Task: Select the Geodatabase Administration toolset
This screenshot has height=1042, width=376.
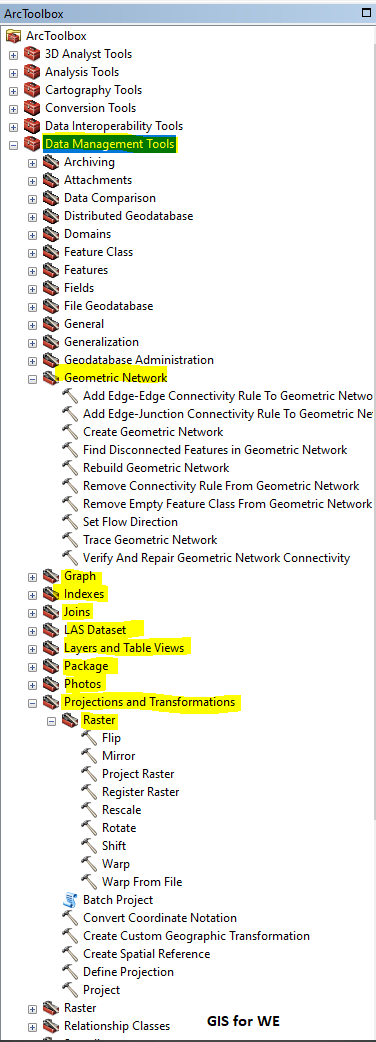Action: tap(139, 360)
